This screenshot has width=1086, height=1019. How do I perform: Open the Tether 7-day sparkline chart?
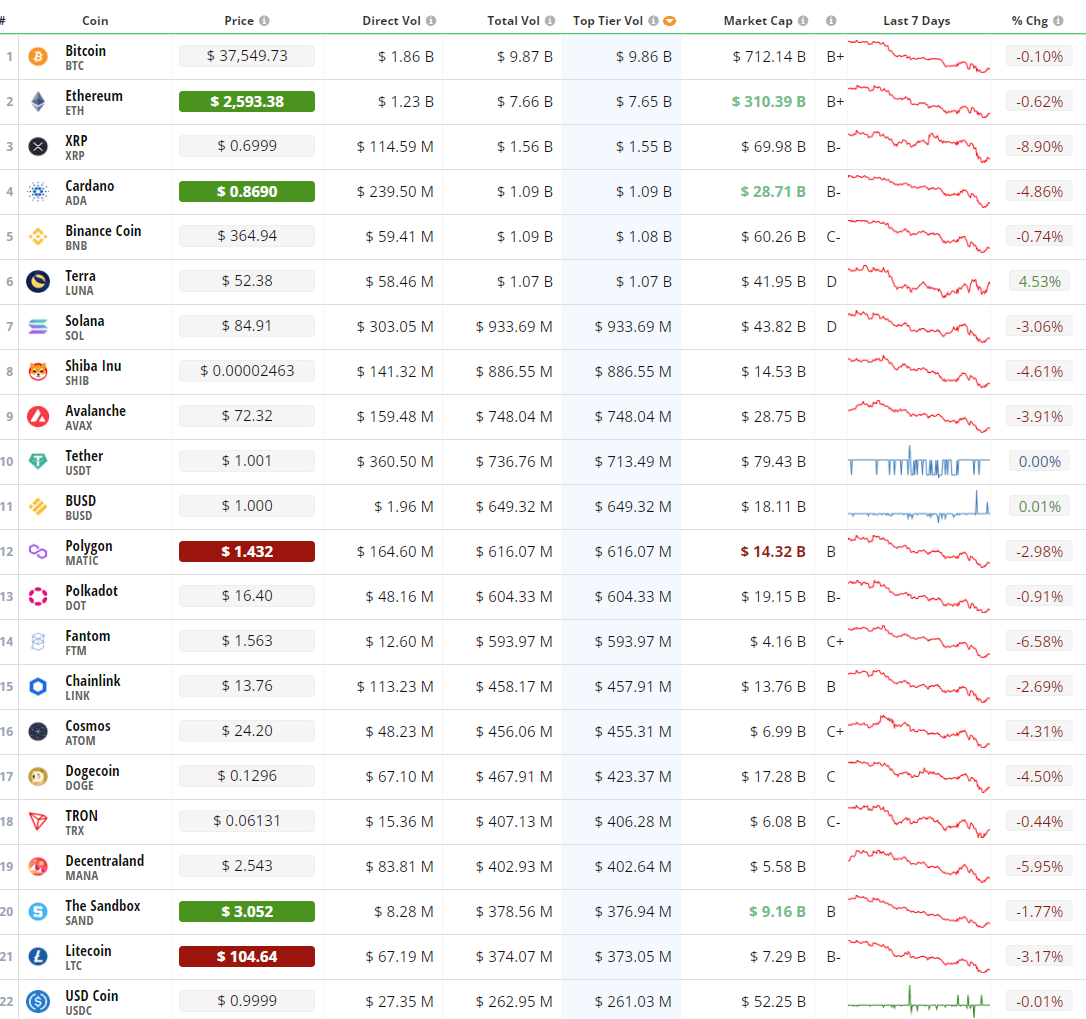[918, 463]
